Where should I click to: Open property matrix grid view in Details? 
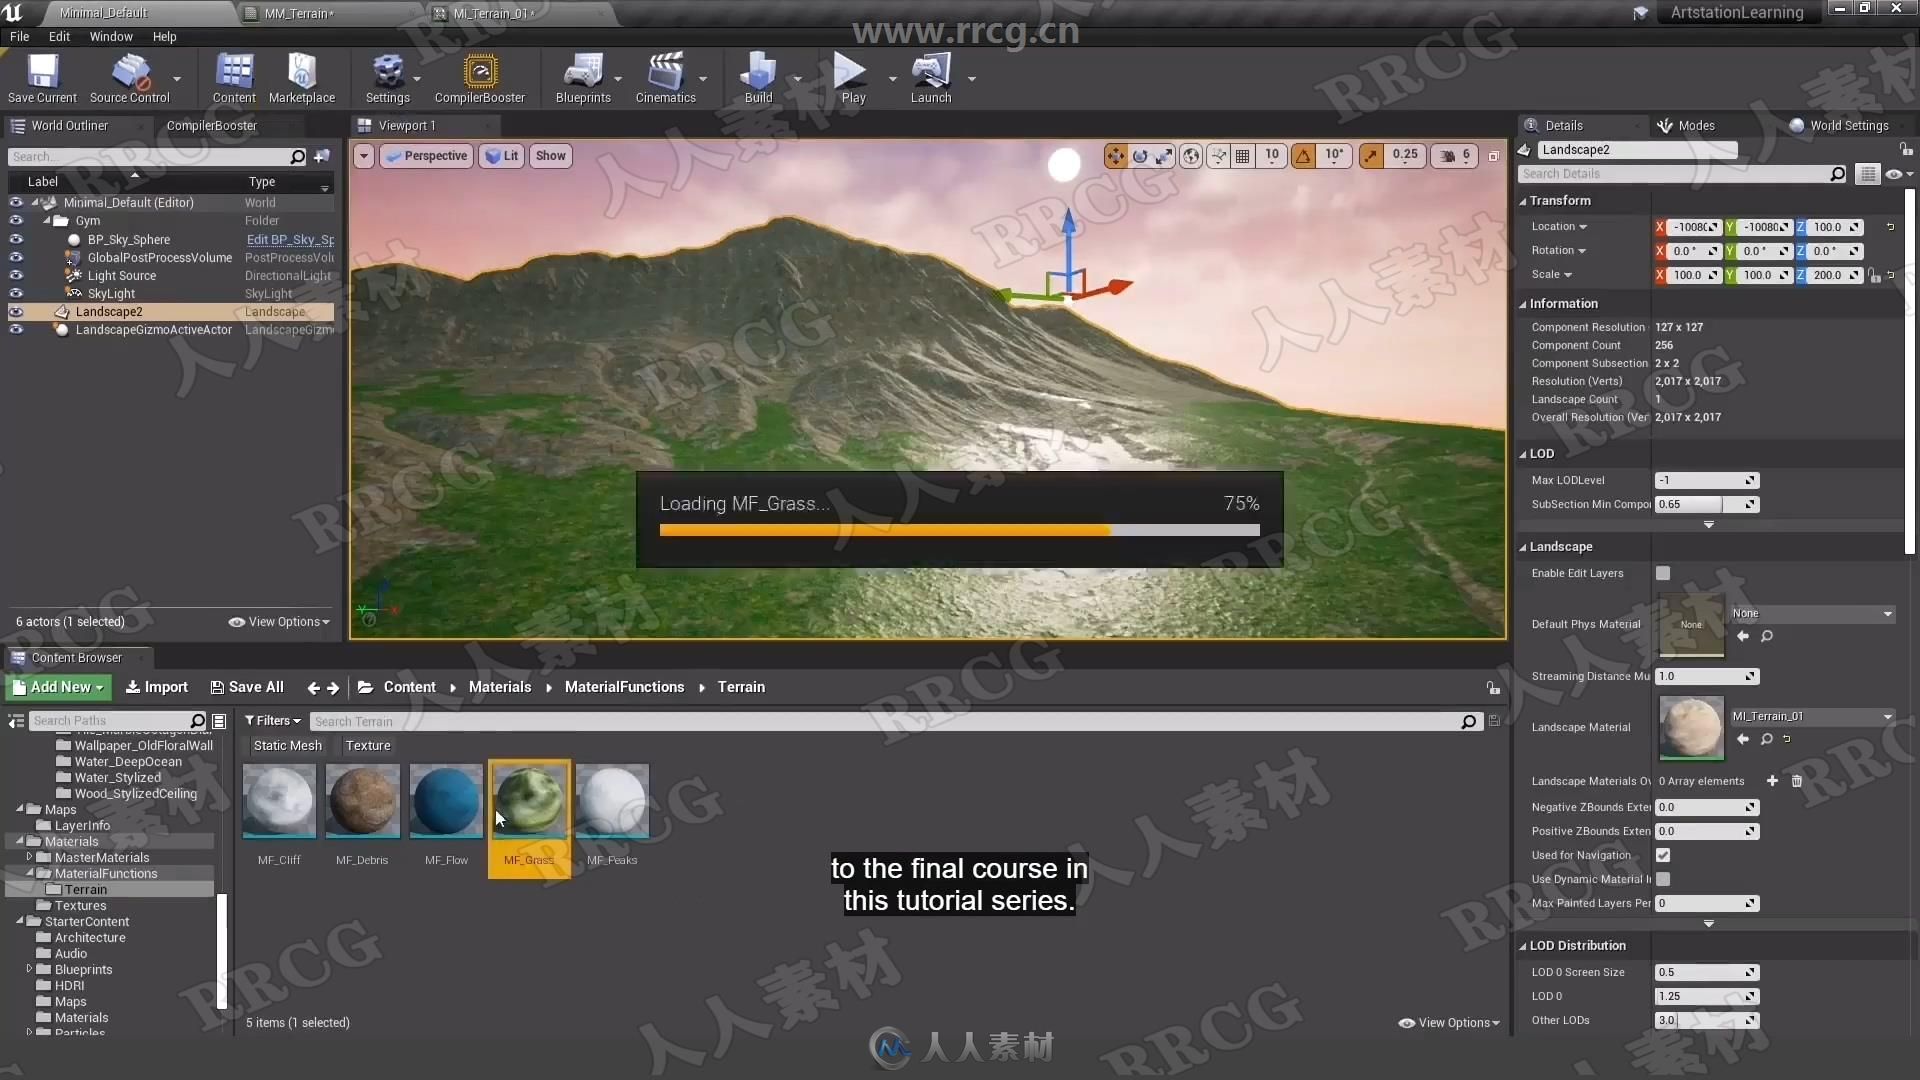1867,174
